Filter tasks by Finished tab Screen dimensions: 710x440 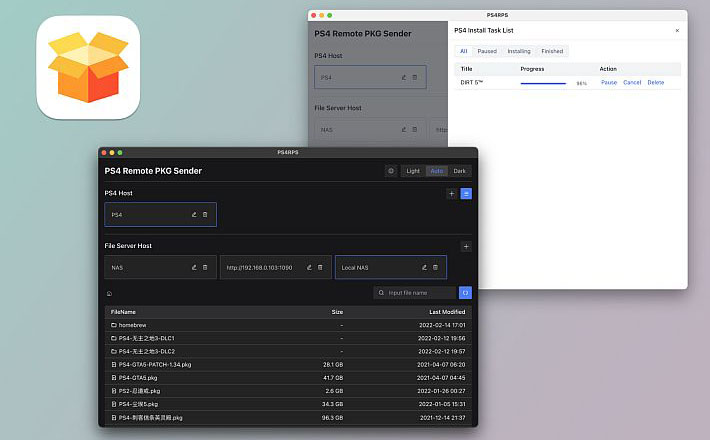click(x=552, y=51)
